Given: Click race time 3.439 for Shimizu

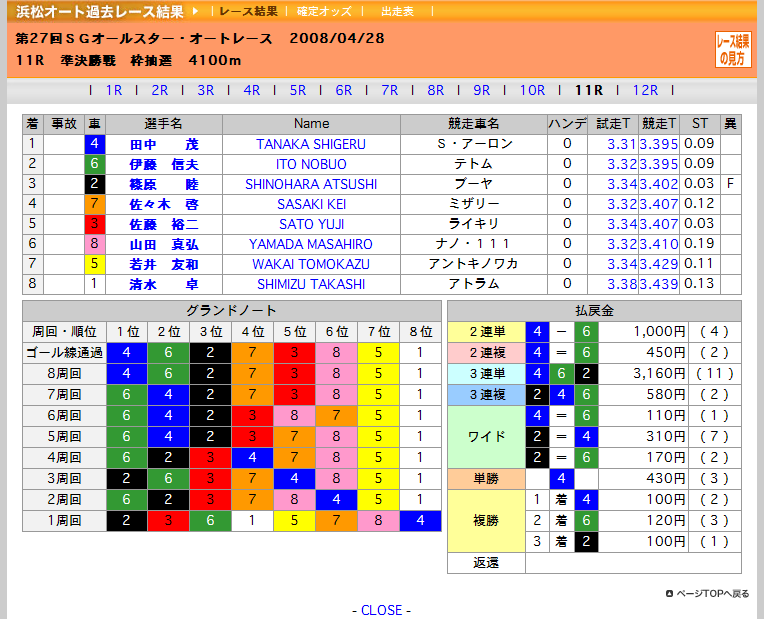Looking at the screenshot, I should click(659, 284).
